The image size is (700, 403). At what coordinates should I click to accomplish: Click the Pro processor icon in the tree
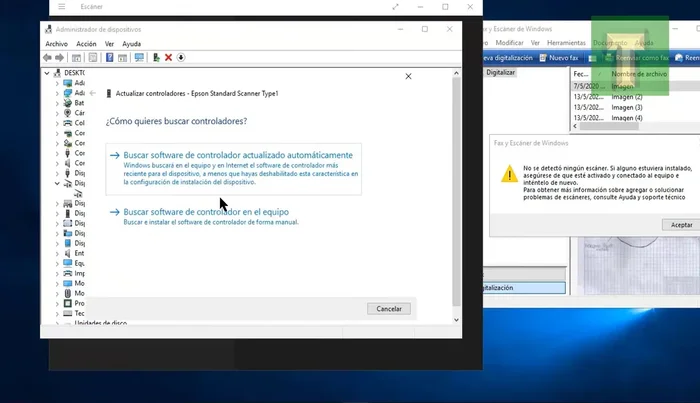click(67, 303)
